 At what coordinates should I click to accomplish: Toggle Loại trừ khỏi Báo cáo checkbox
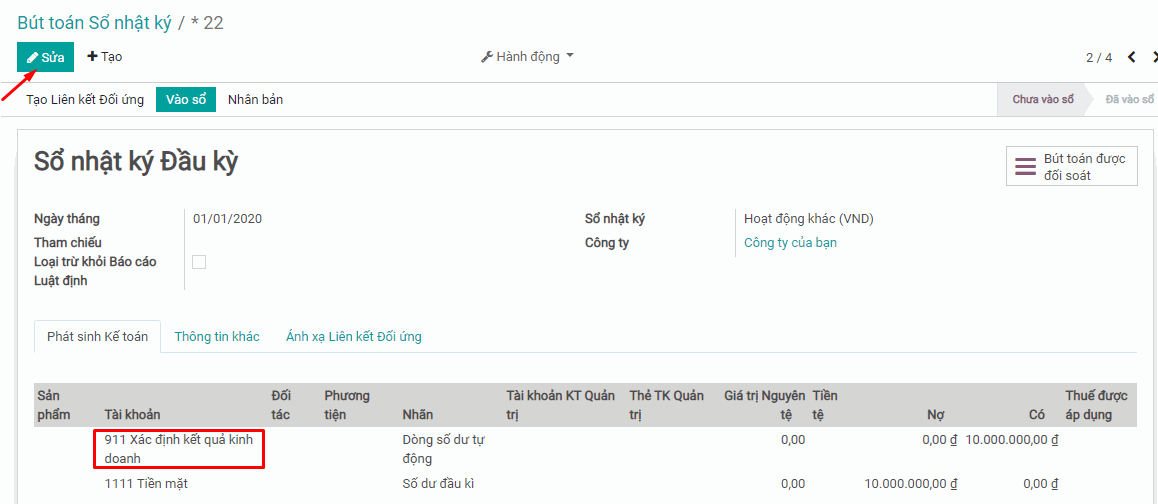(x=199, y=262)
